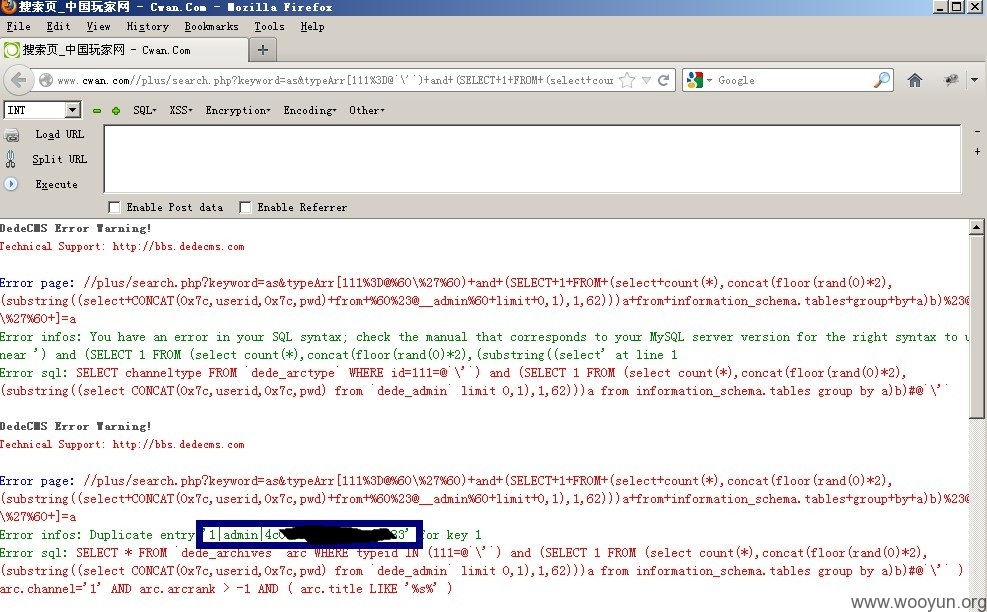The height and width of the screenshot is (612, 987).
Task: Enable Post data checkbox
Action: (x=114, y=207)
